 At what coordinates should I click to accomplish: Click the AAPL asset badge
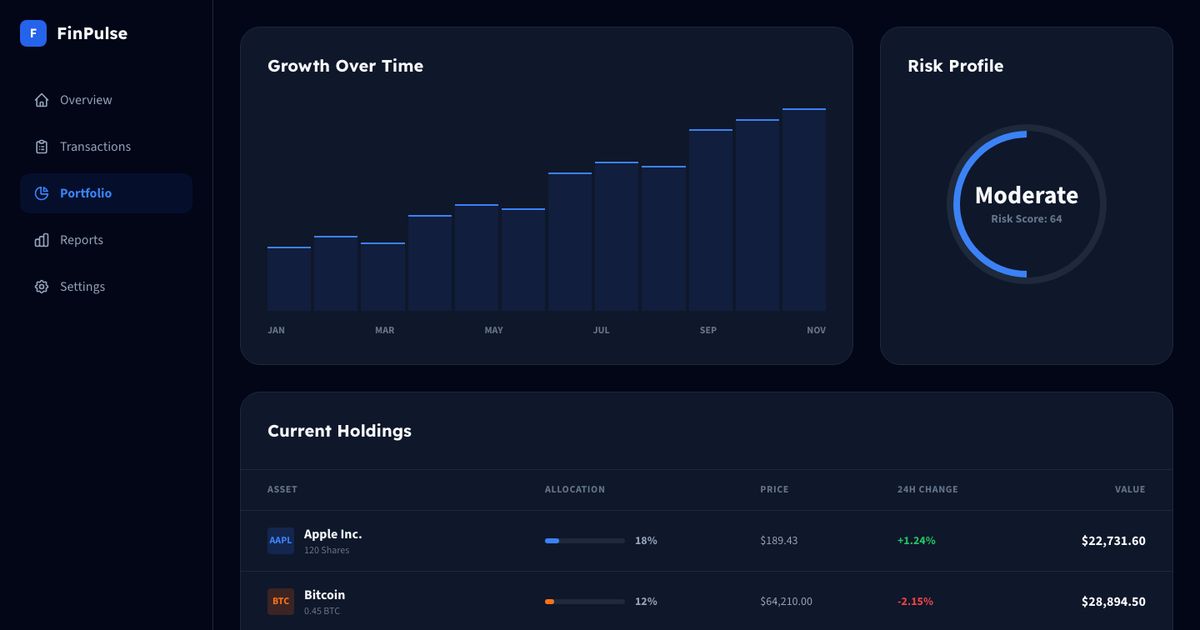[281, 541]
